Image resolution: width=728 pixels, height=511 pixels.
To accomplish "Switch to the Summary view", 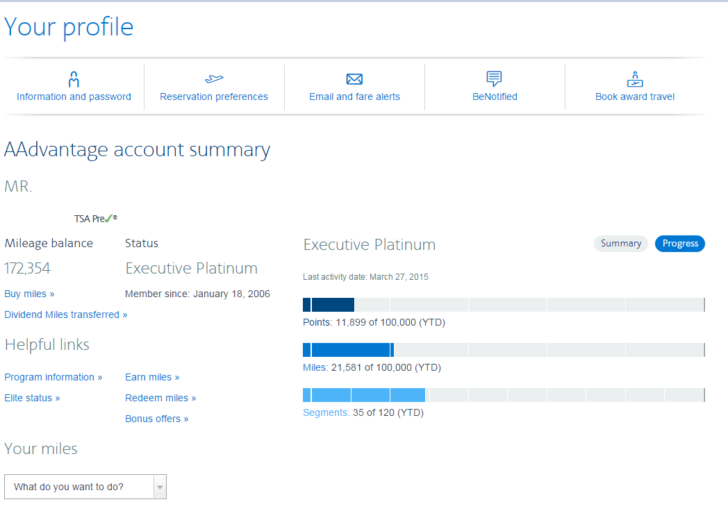I will point(621,244).
